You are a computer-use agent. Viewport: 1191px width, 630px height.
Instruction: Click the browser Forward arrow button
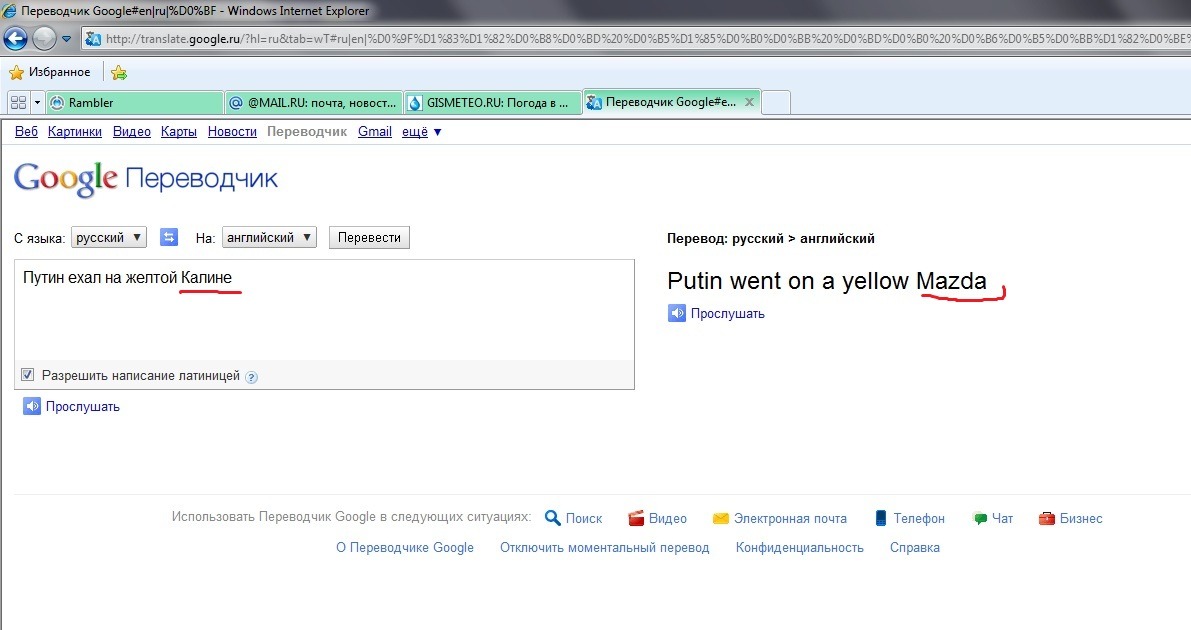pos(44,38)
